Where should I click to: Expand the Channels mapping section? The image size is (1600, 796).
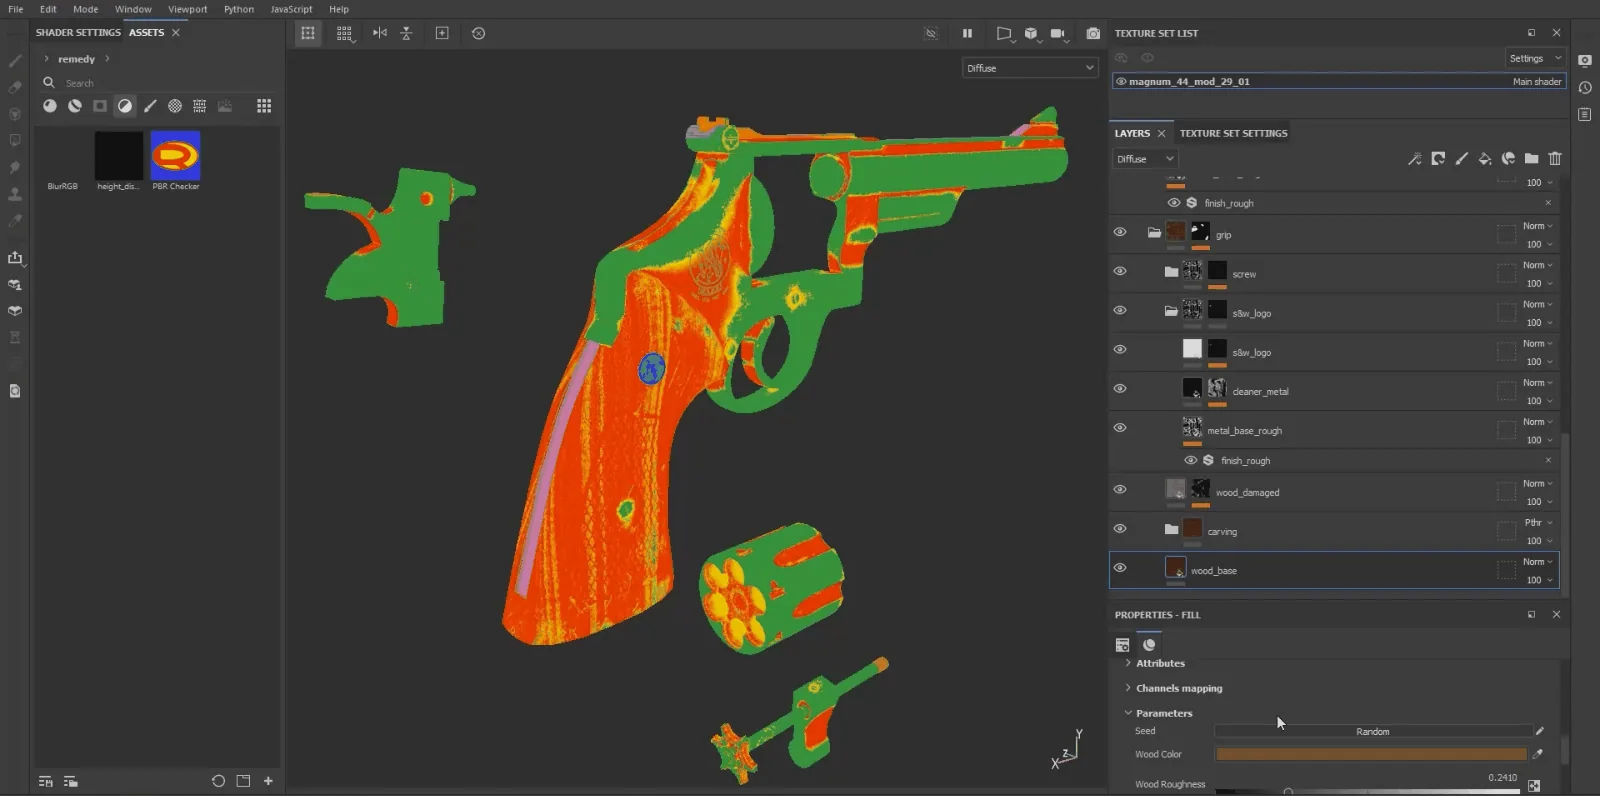[x=1128, y=688]
